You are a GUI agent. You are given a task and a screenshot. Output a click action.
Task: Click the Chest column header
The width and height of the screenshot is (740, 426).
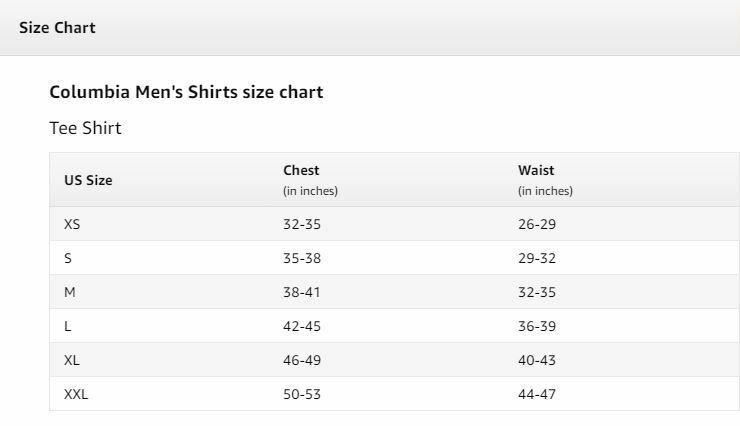301,170
